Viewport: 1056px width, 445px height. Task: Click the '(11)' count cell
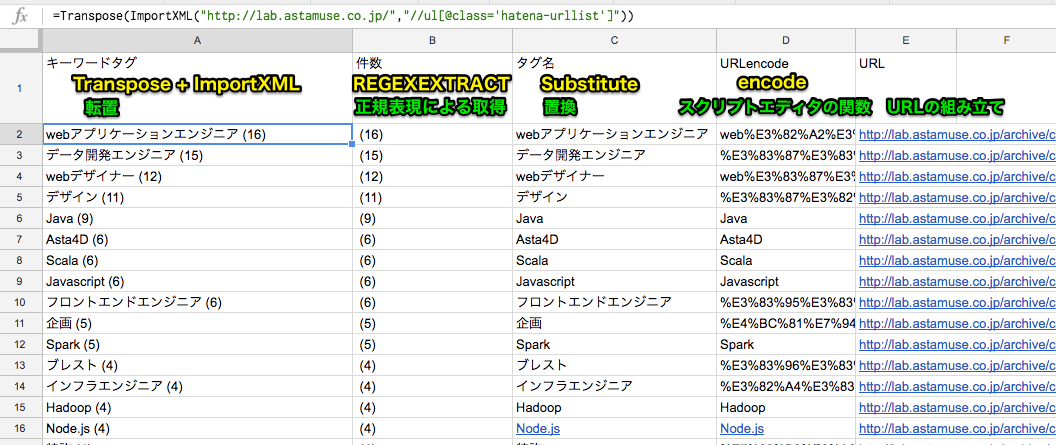[x=432, y=198]
